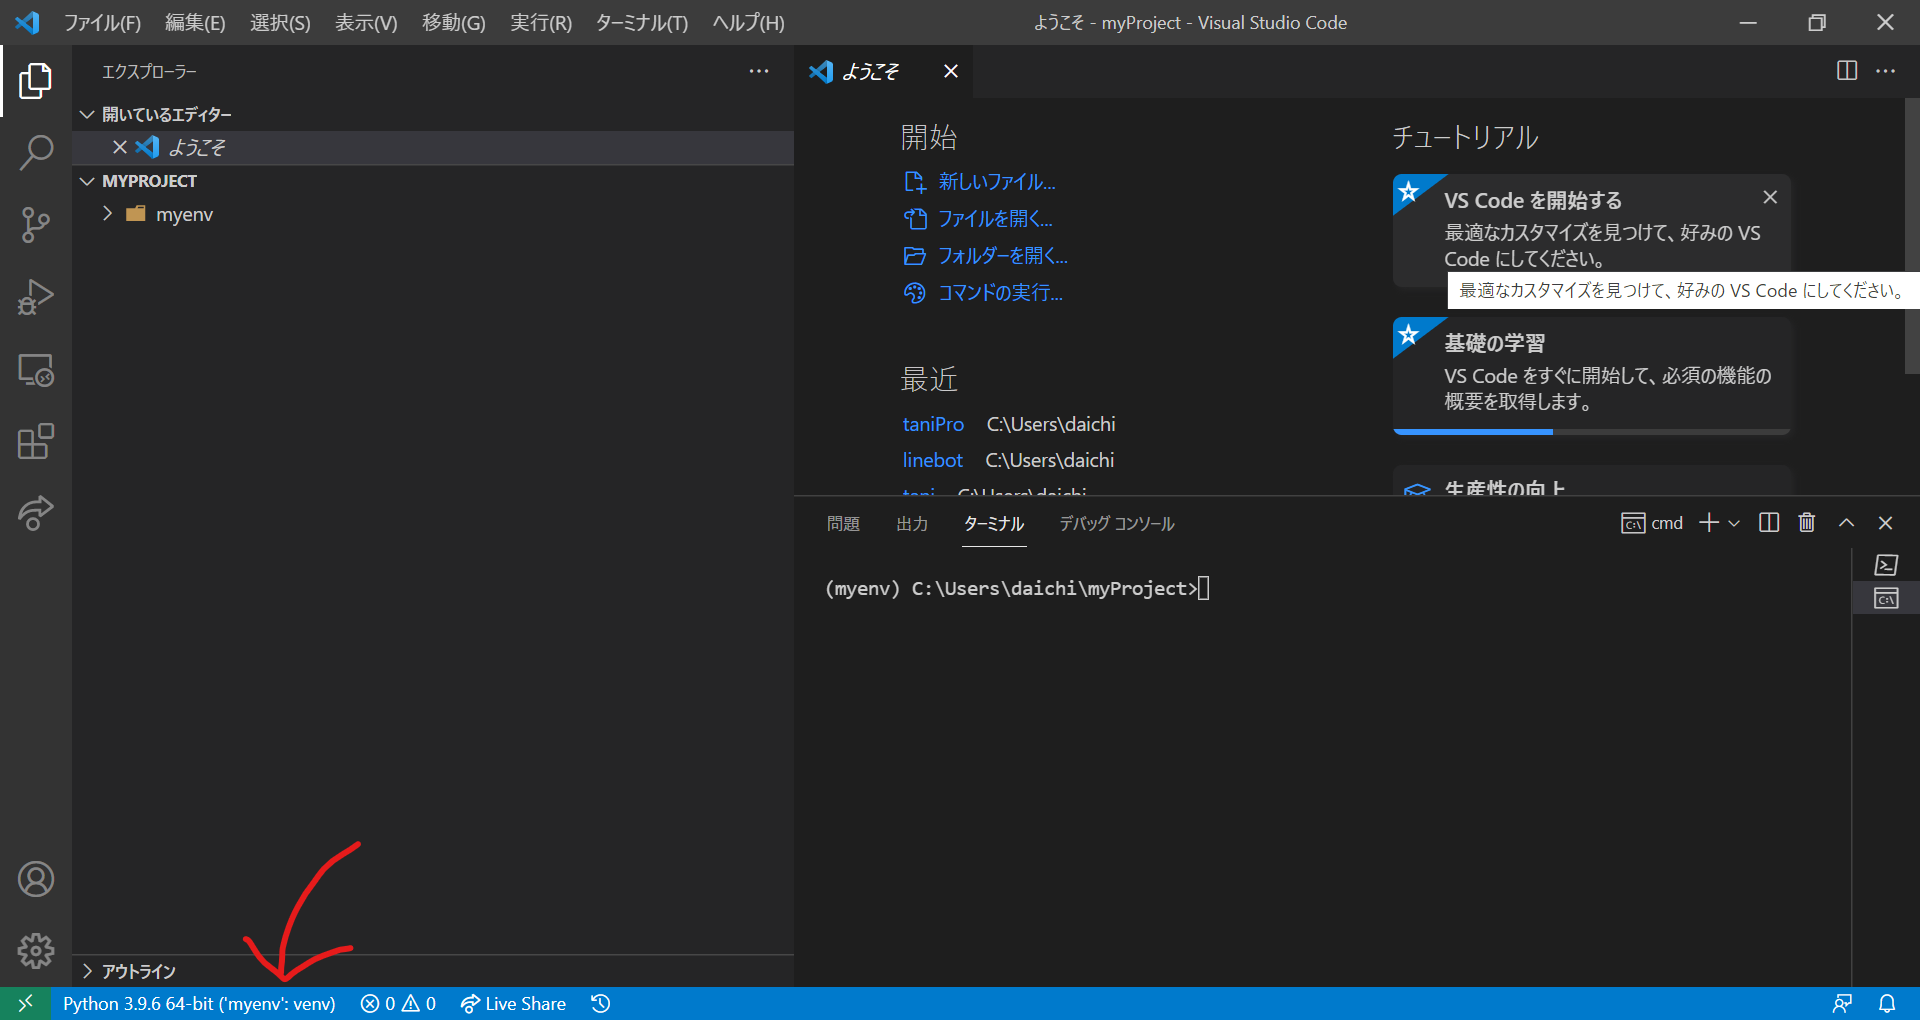
Task: Open the 表示(V) menu
Action: click(366, 22)
